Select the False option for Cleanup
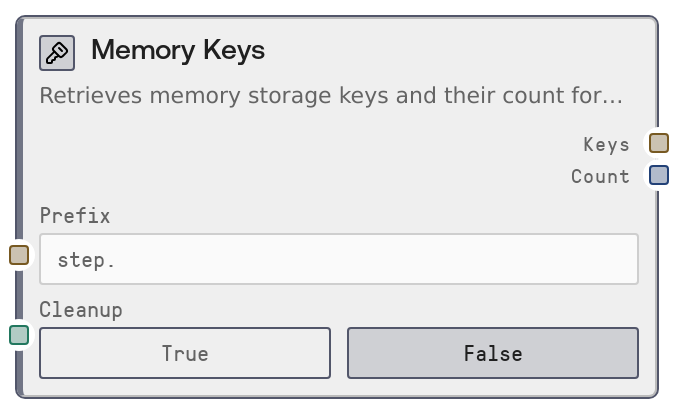The image size is (674, 414). pos(492,353)
